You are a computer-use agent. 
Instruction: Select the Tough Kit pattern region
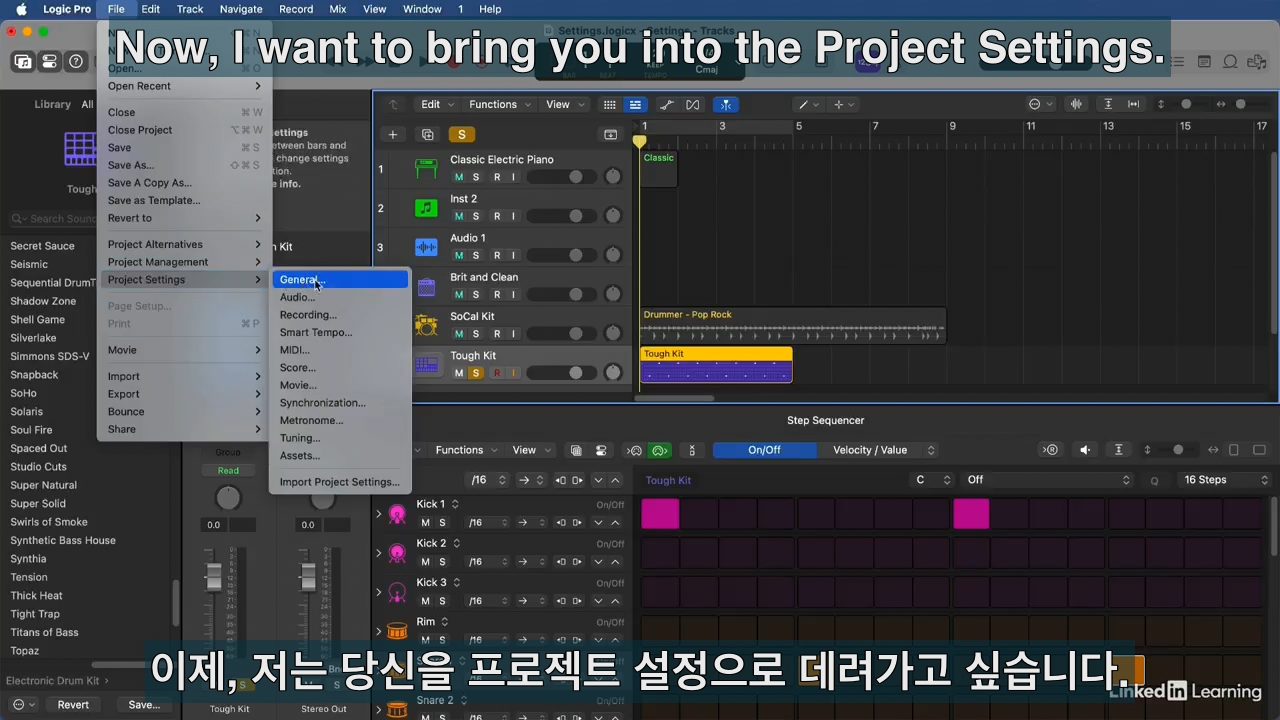tap(716, 365)
